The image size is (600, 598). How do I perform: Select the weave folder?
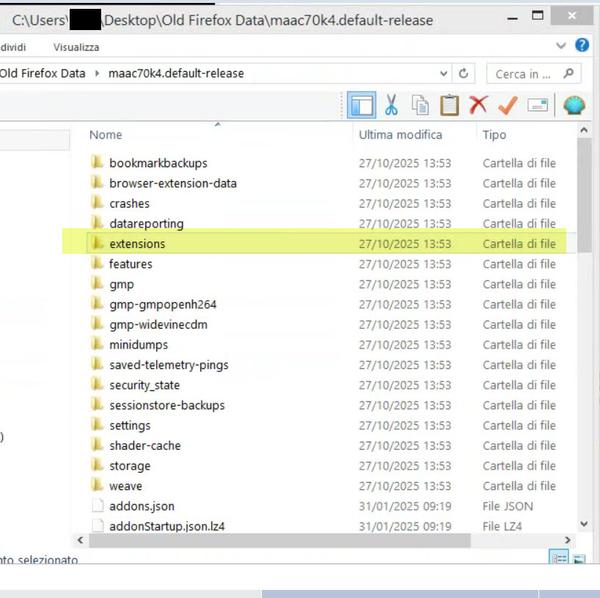point(126,486)
